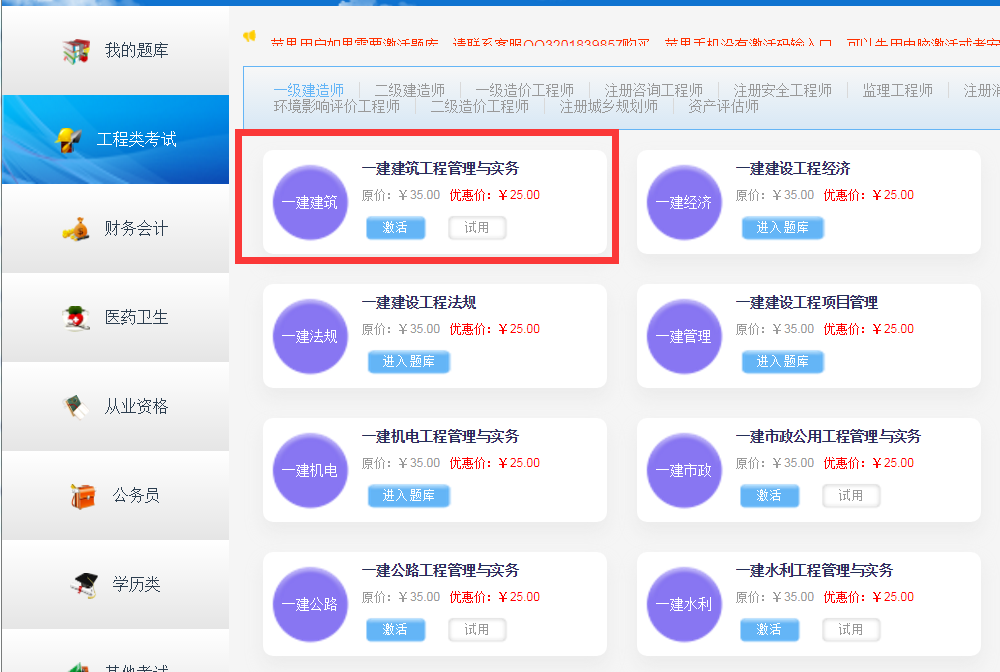Switch to 二级建造师 tab
1000x672 pixels.
[409, 90]
